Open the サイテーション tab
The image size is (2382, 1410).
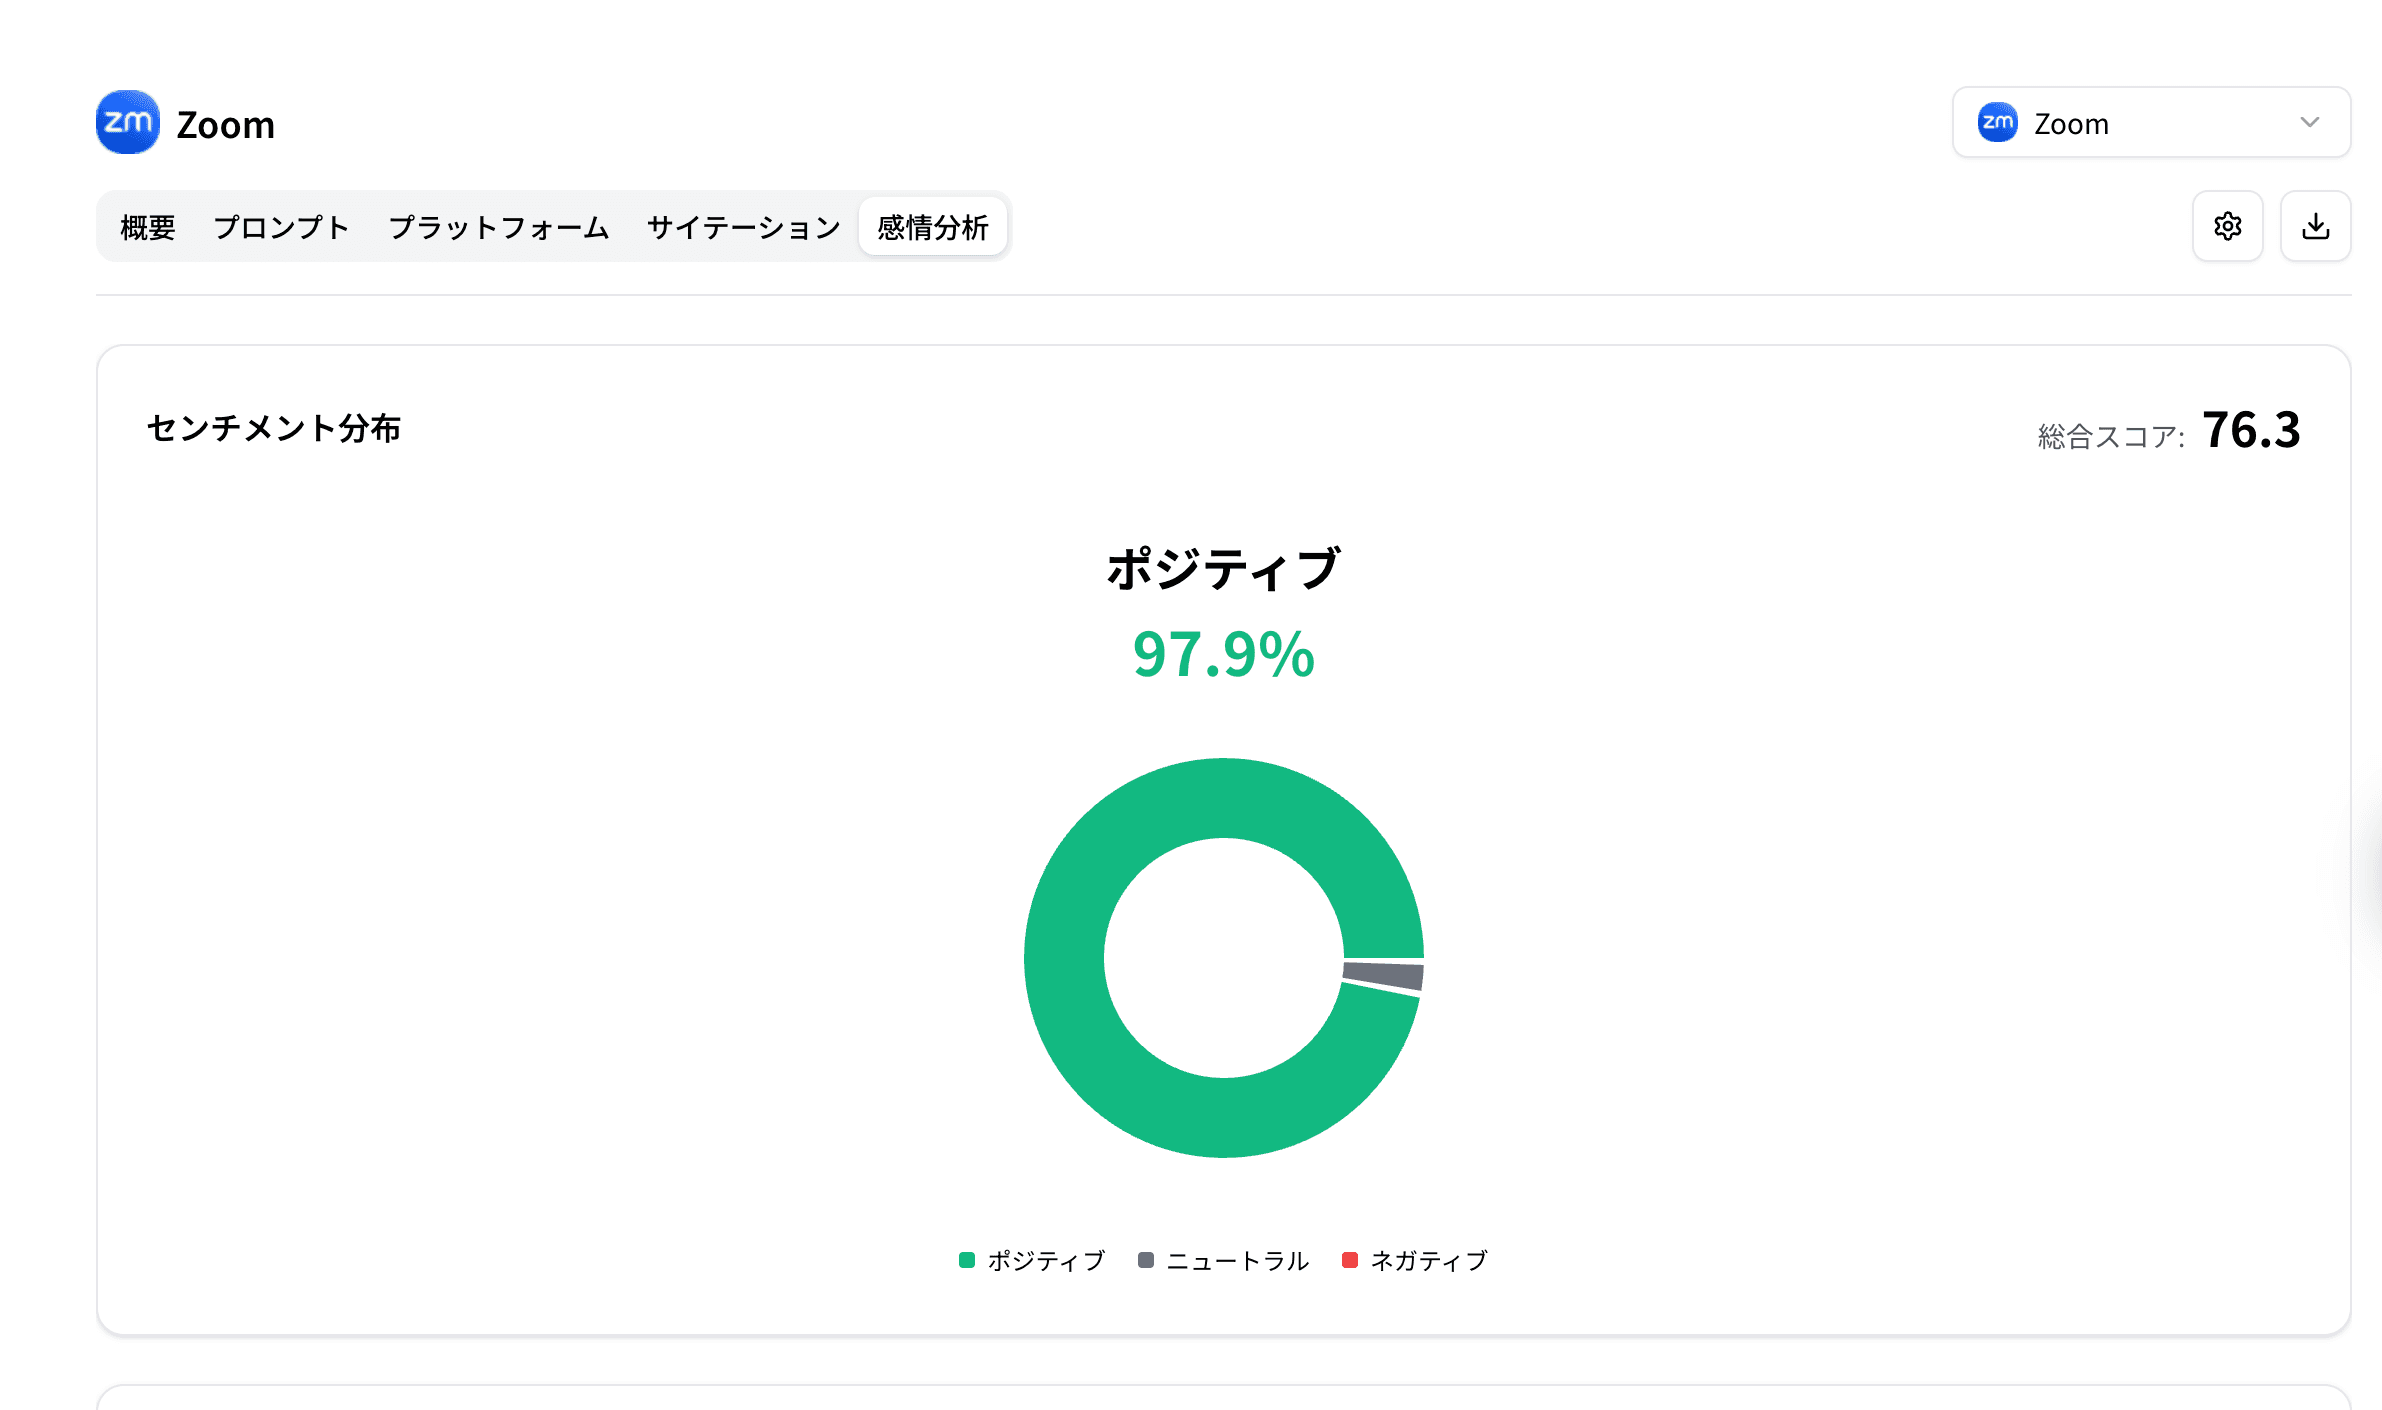(x=743, y=227)
